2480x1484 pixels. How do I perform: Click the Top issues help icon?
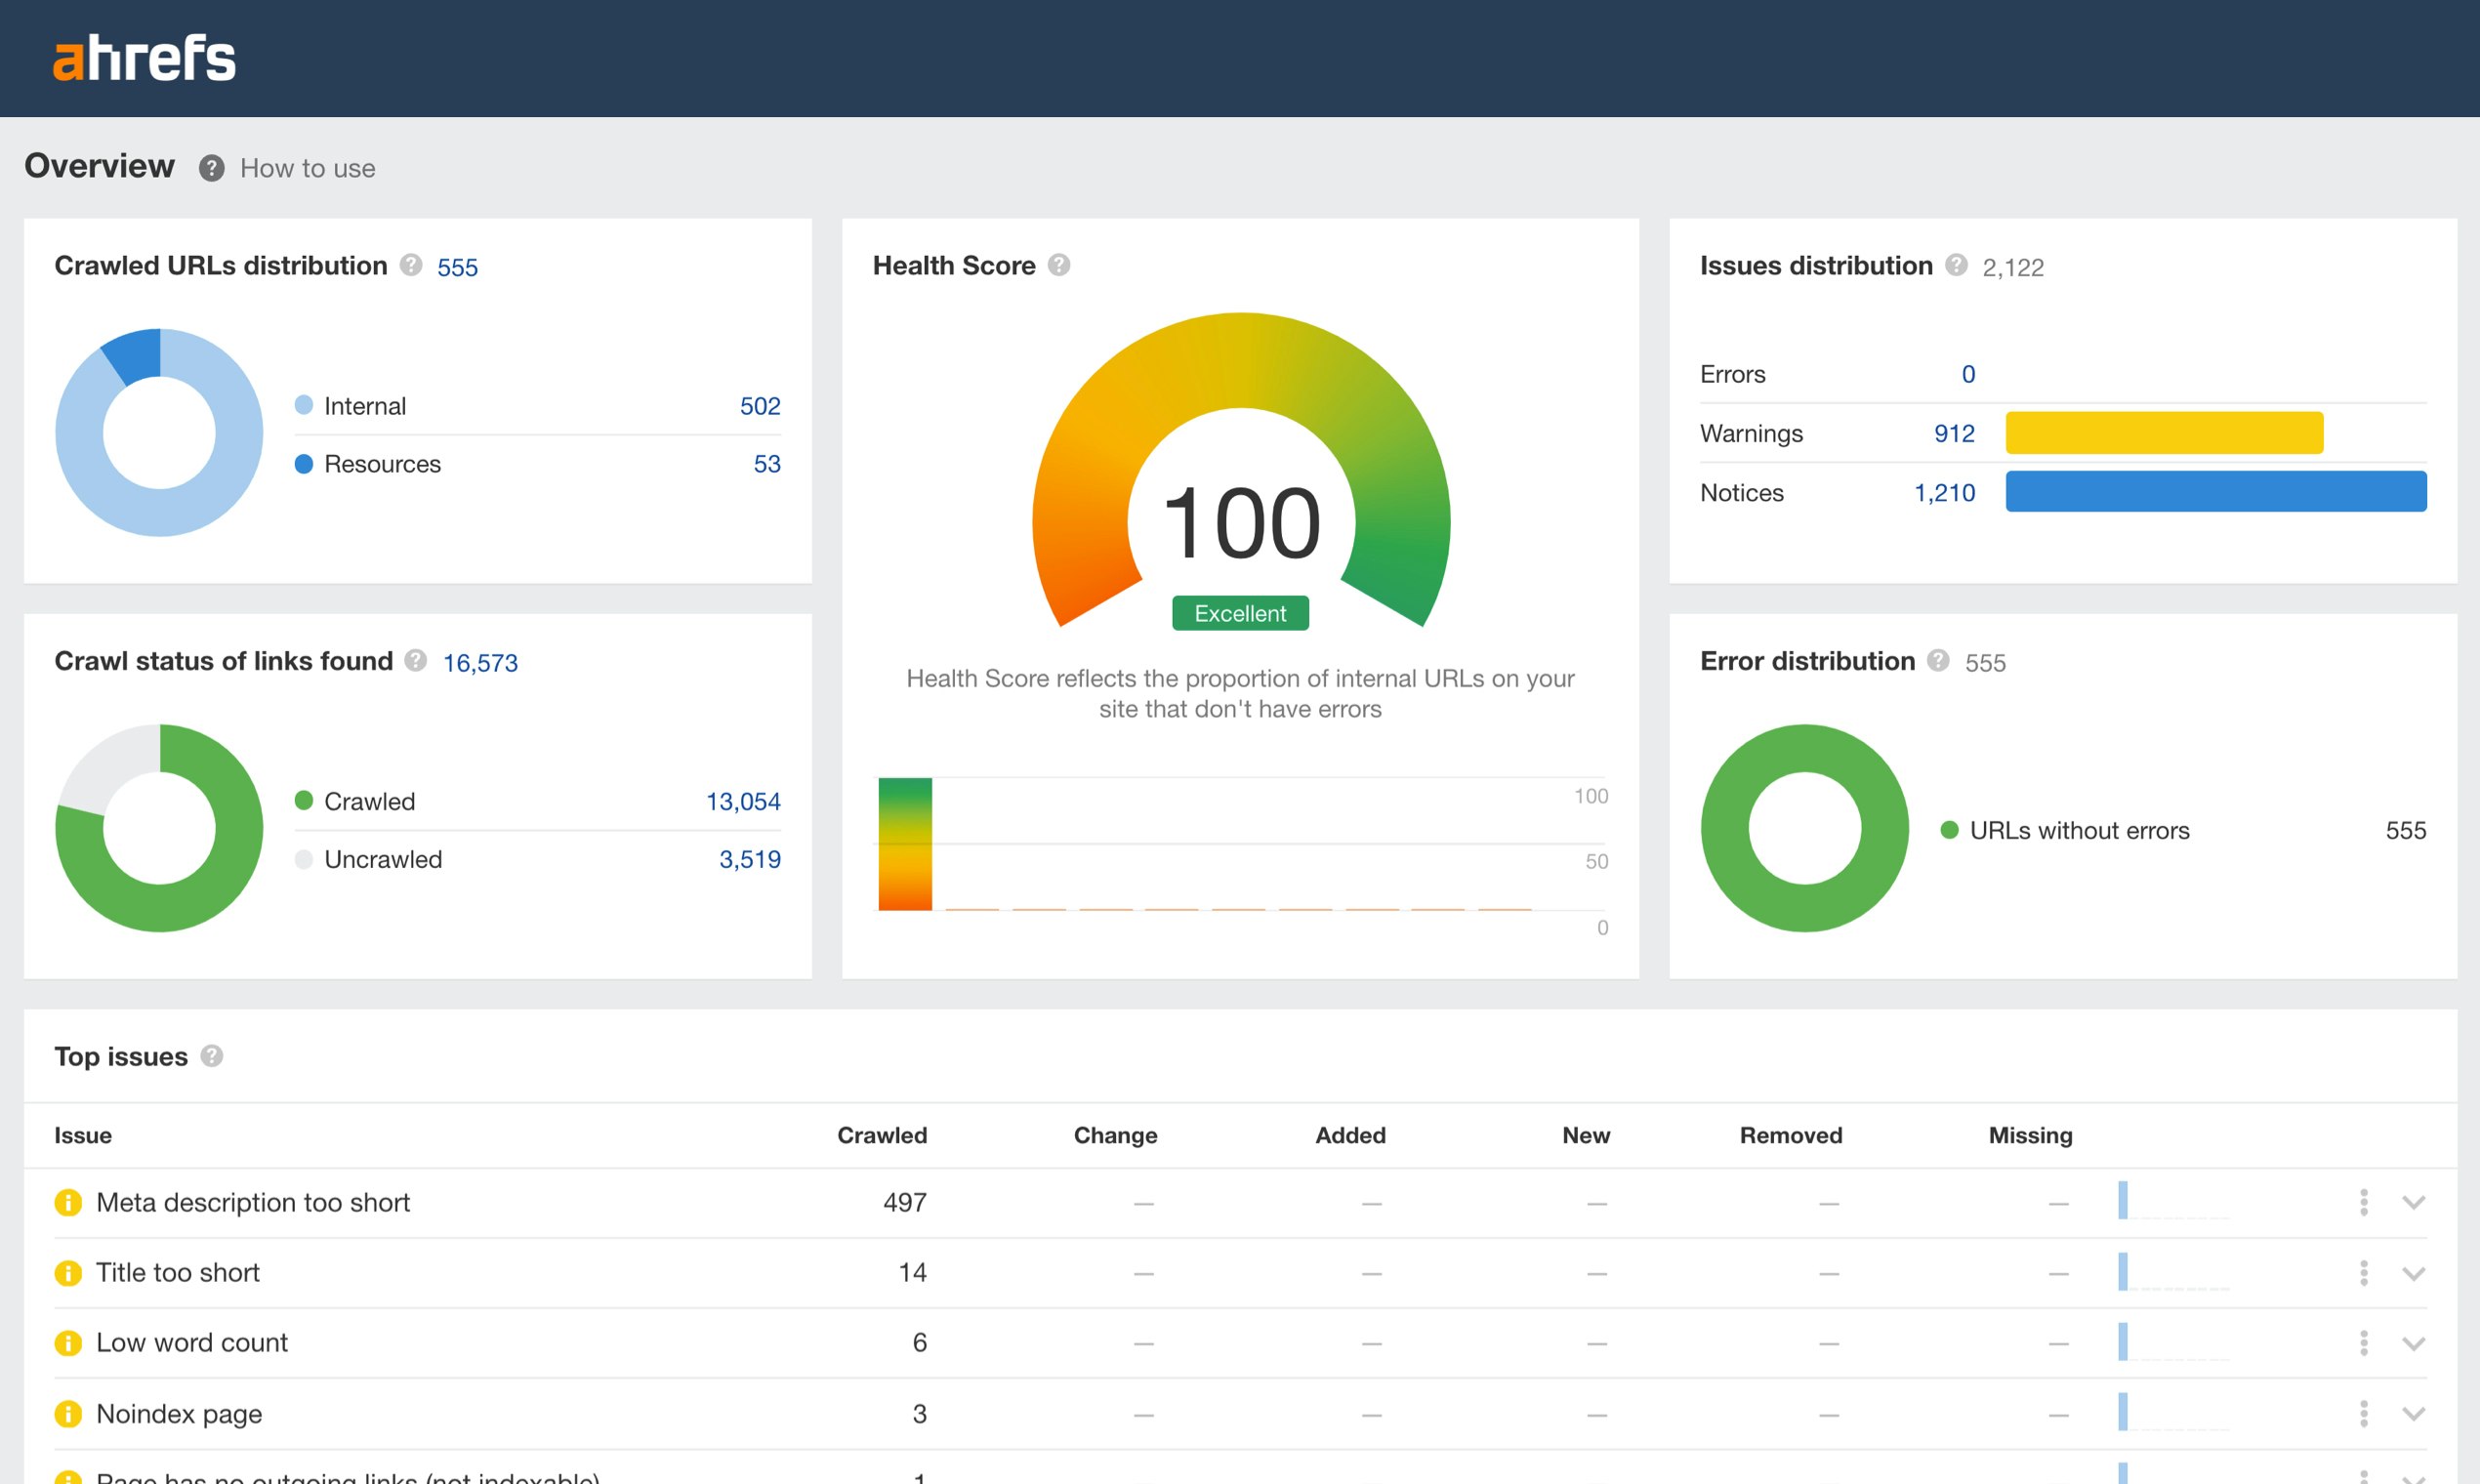[x=212, y=1056]
